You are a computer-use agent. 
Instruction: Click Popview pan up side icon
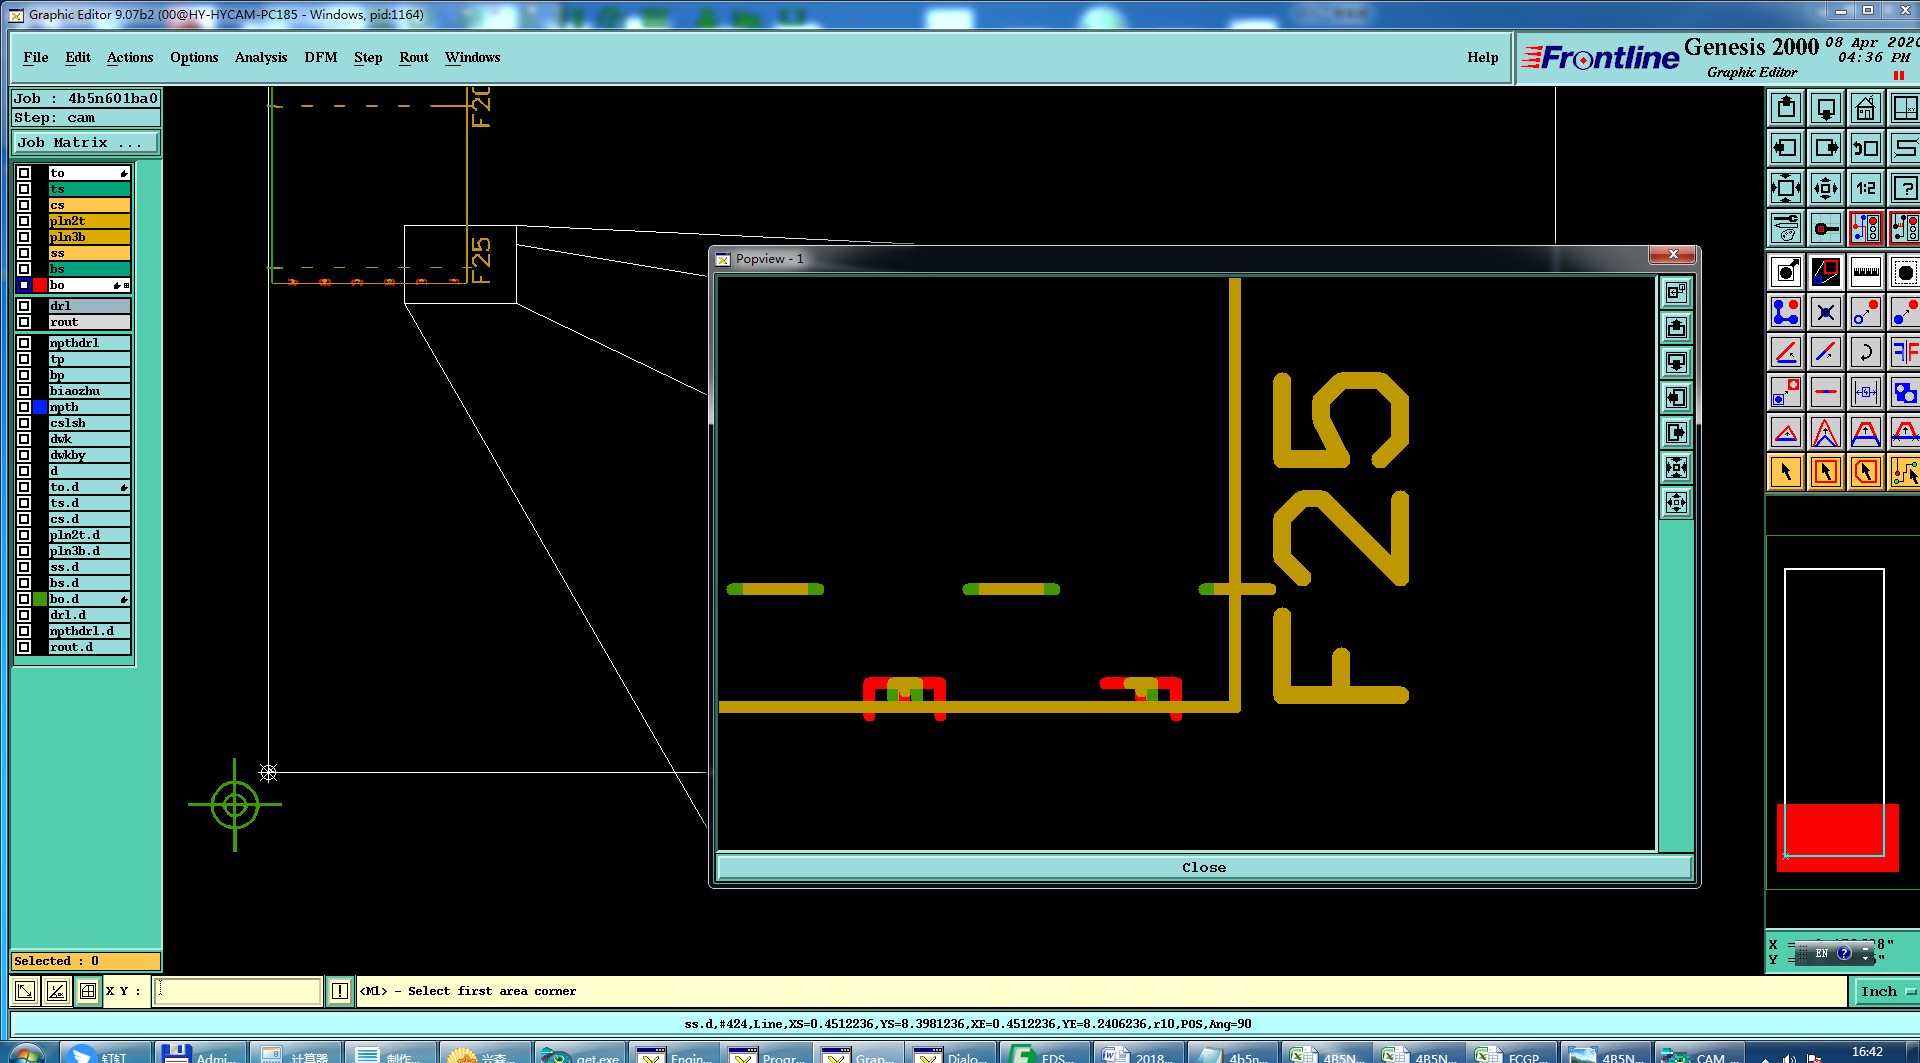tap(1677, 327)
